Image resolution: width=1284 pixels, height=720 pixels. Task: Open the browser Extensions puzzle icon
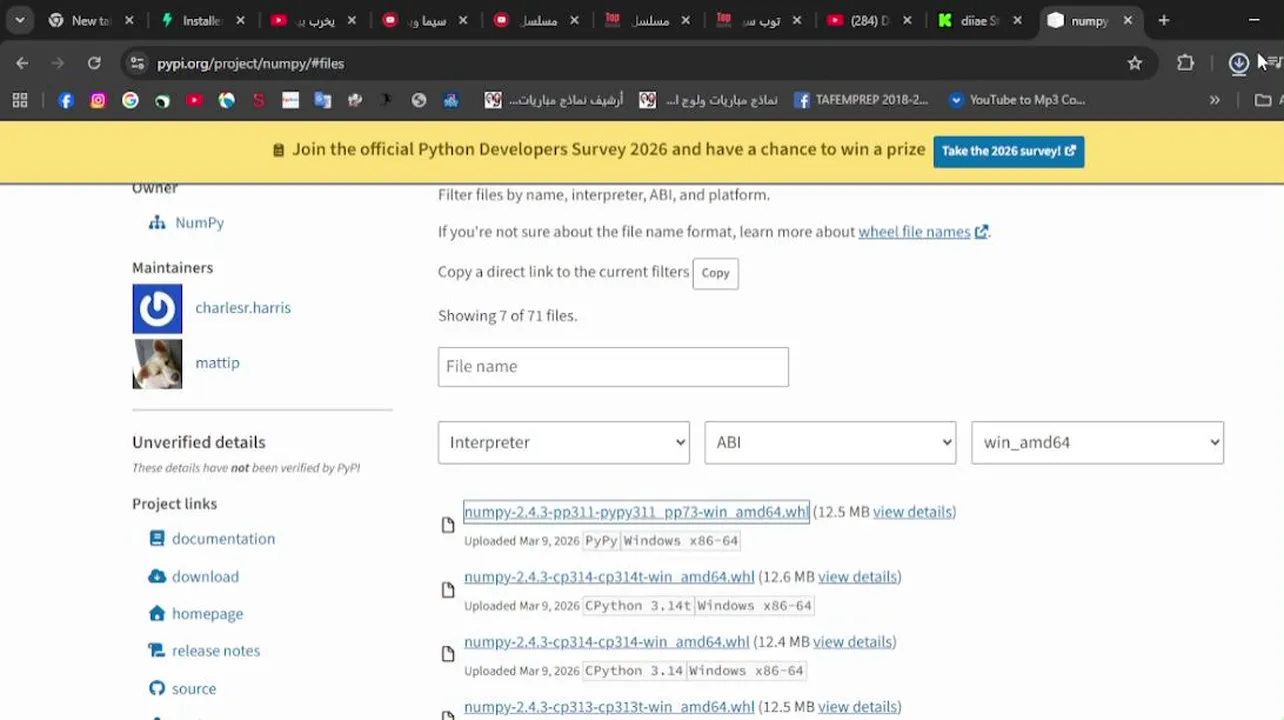coord(1185,63)
